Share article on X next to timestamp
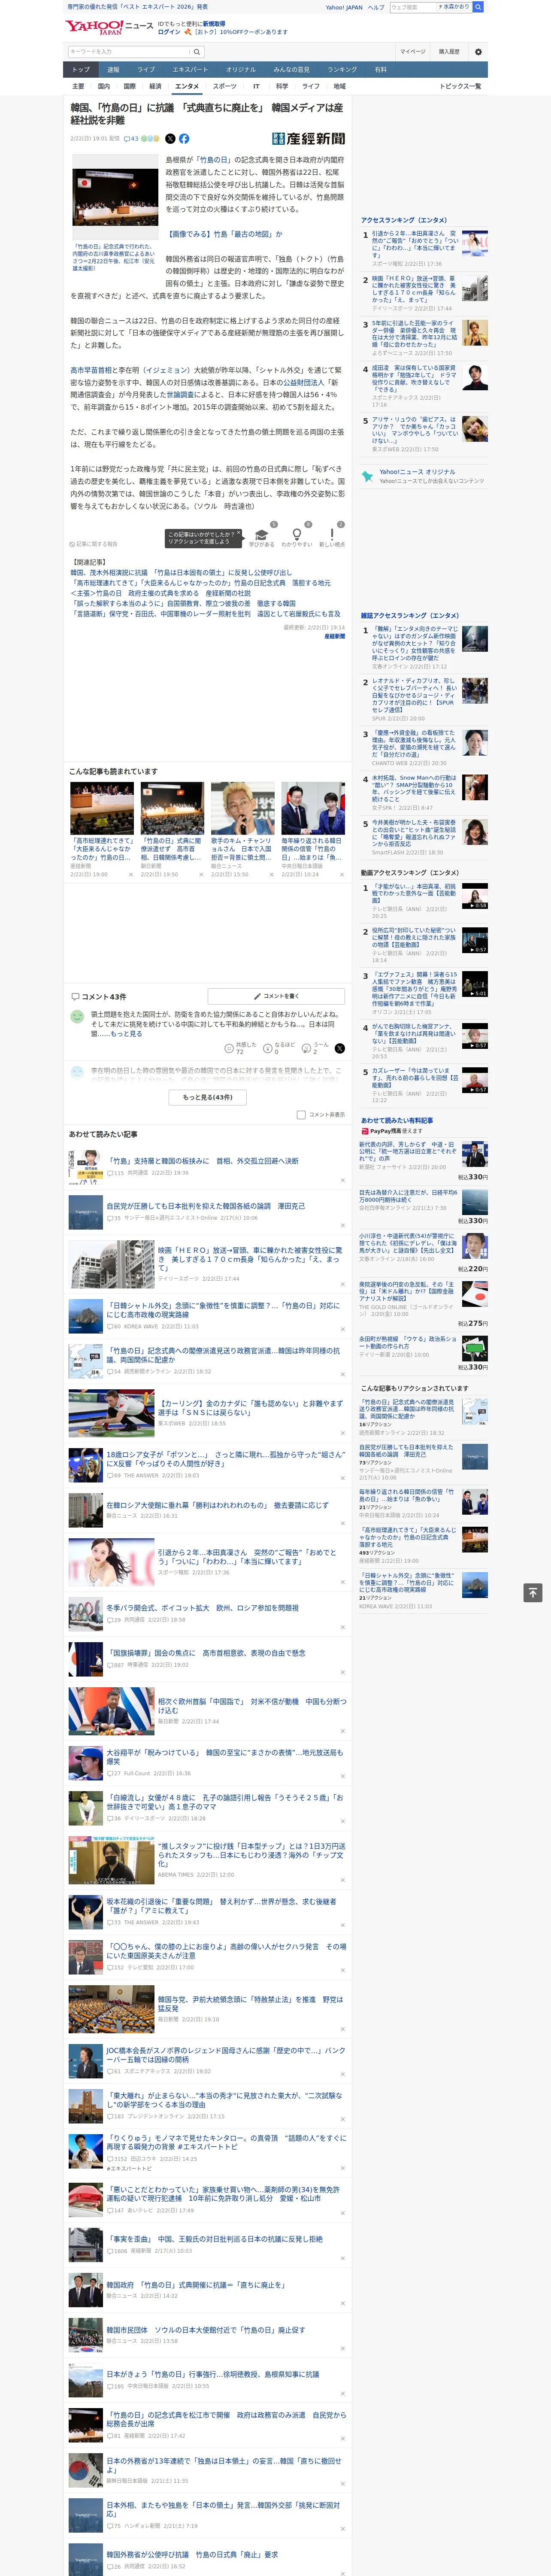The width and height of the screenshot is (551, 2576). tap(170, 139)
